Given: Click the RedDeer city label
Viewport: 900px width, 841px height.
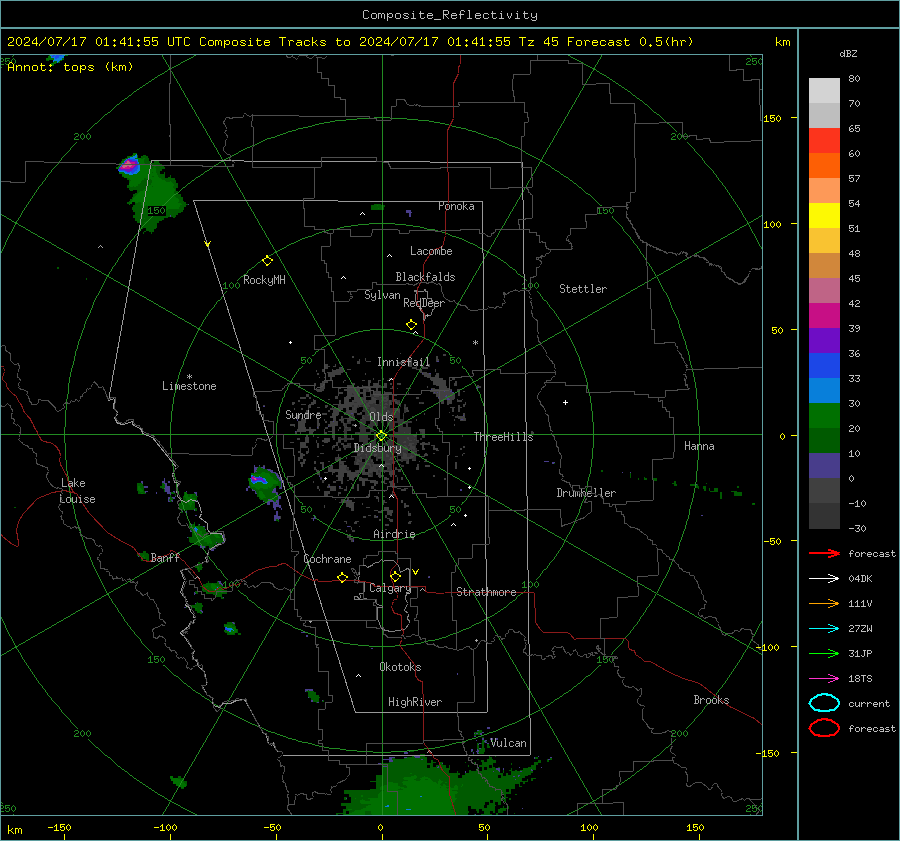Looking at the screenshot, I should (x=424, y=303).
